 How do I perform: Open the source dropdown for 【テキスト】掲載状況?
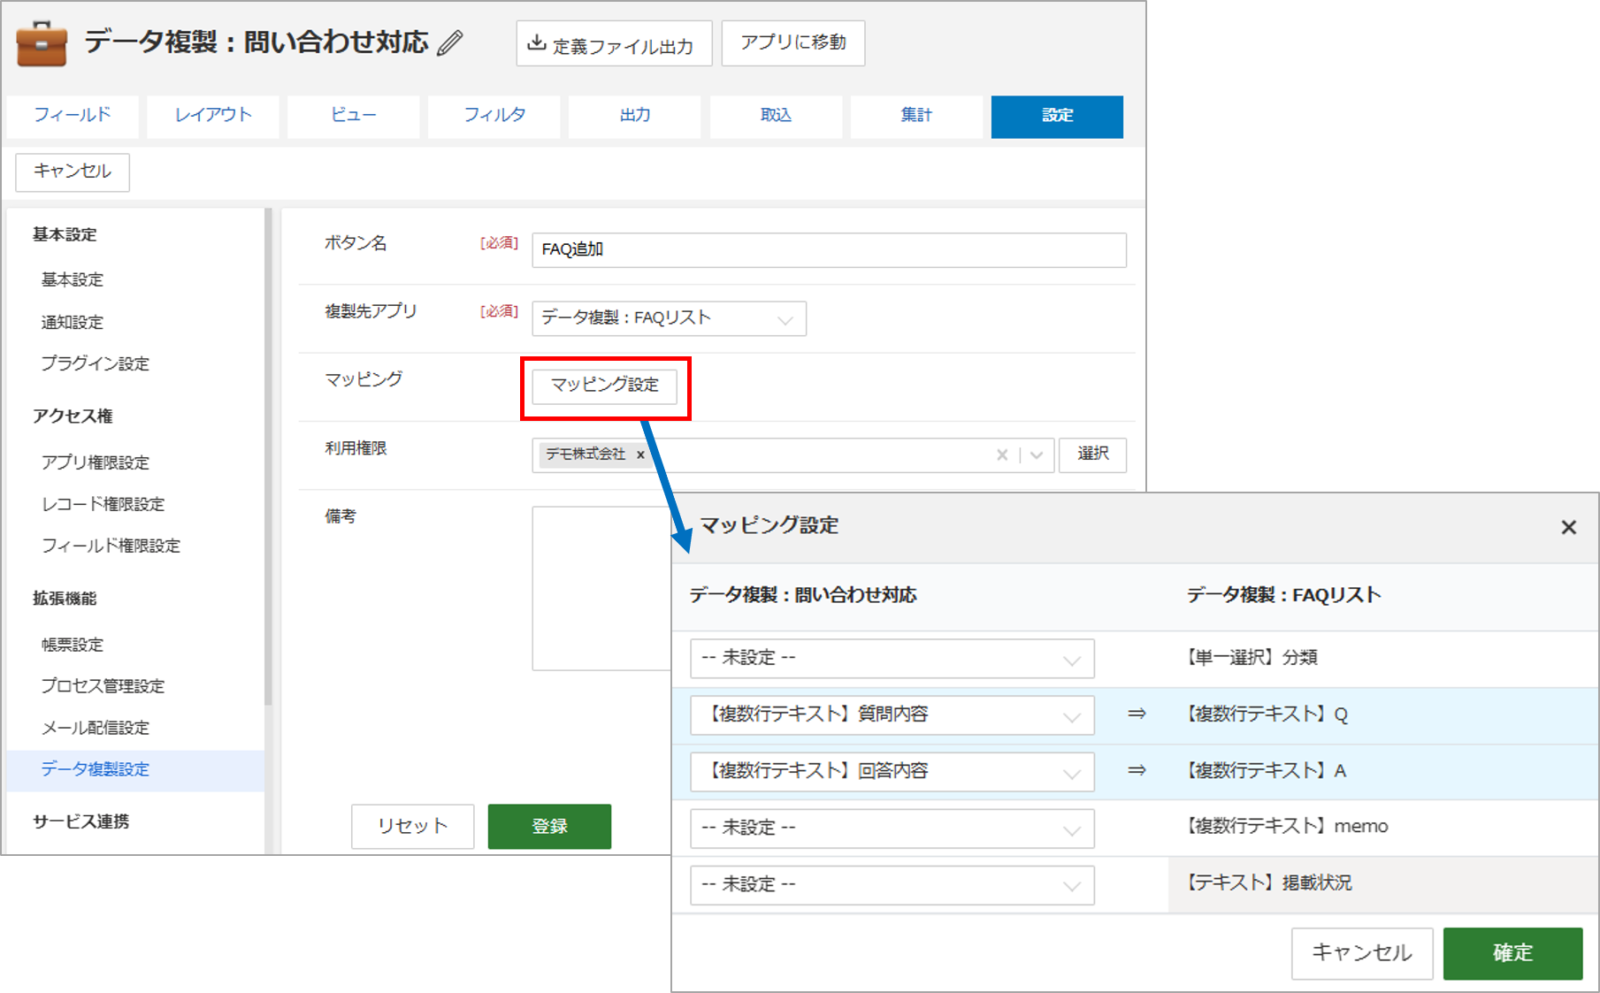(892, 886)
